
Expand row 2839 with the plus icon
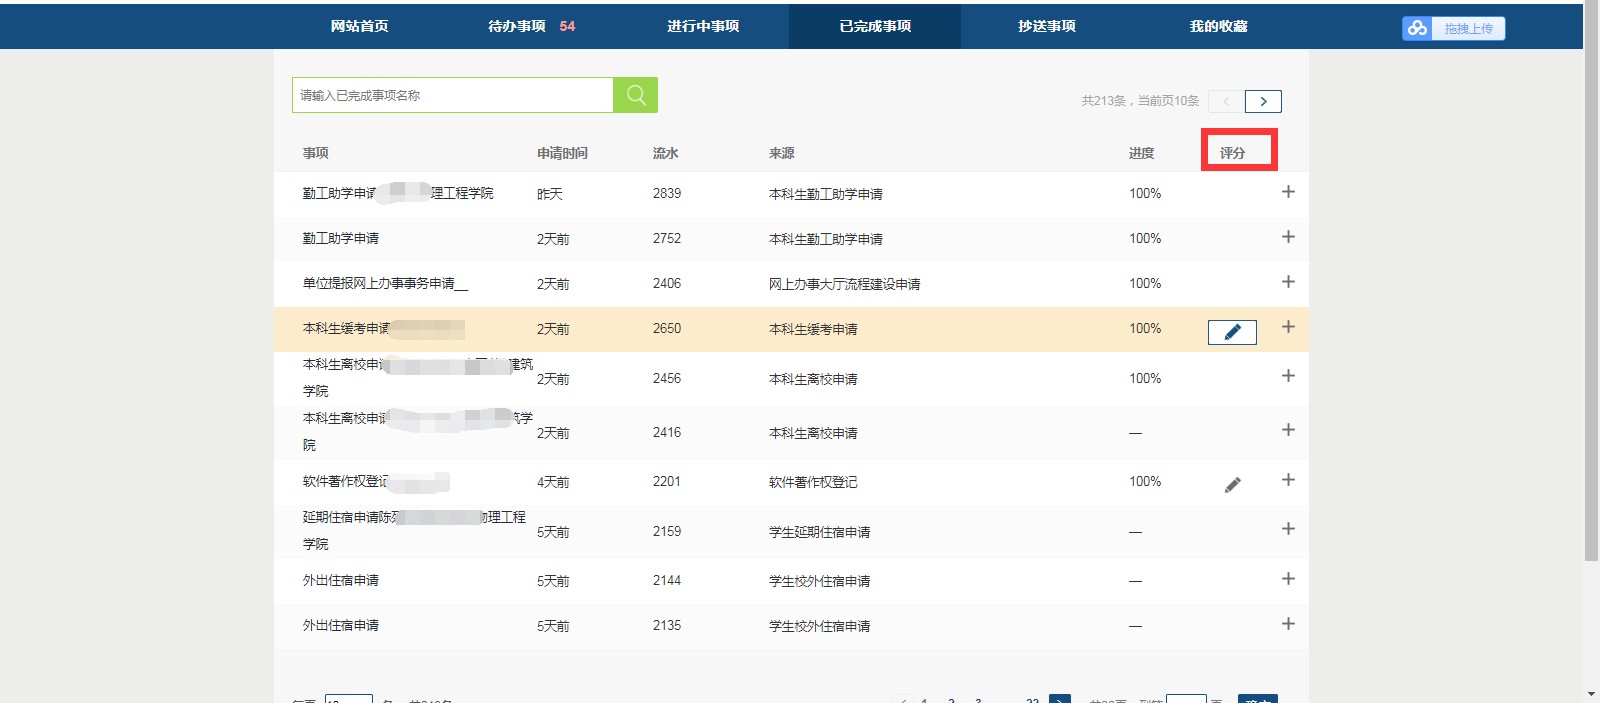point(1288,192)
